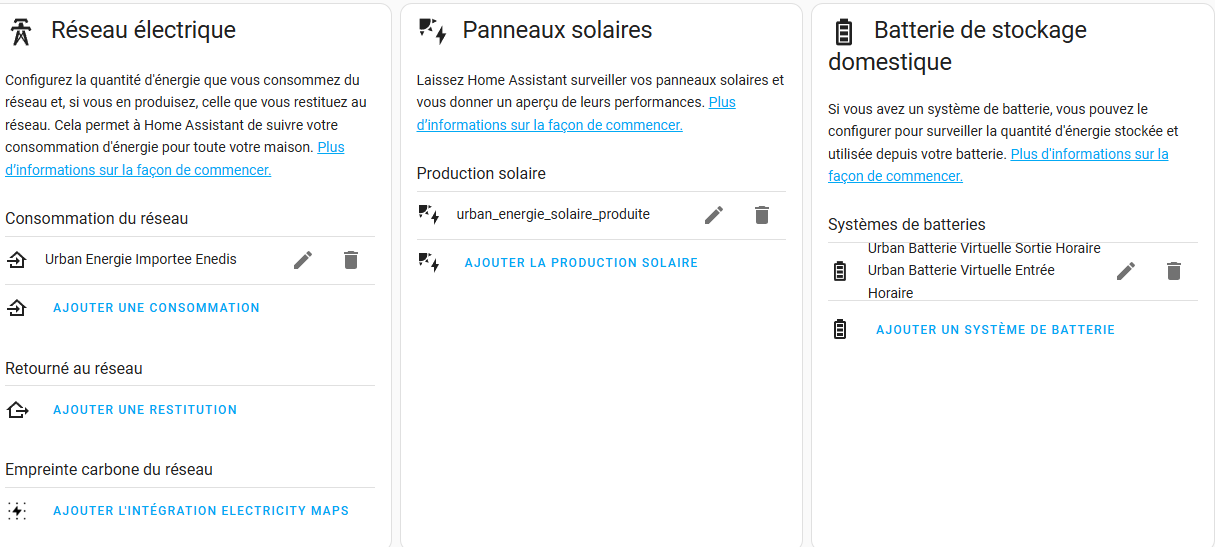Add the Electricity Maps integration
This screenshot has height=547, width=1215.
pyautogui.click(x=201, y=511)
